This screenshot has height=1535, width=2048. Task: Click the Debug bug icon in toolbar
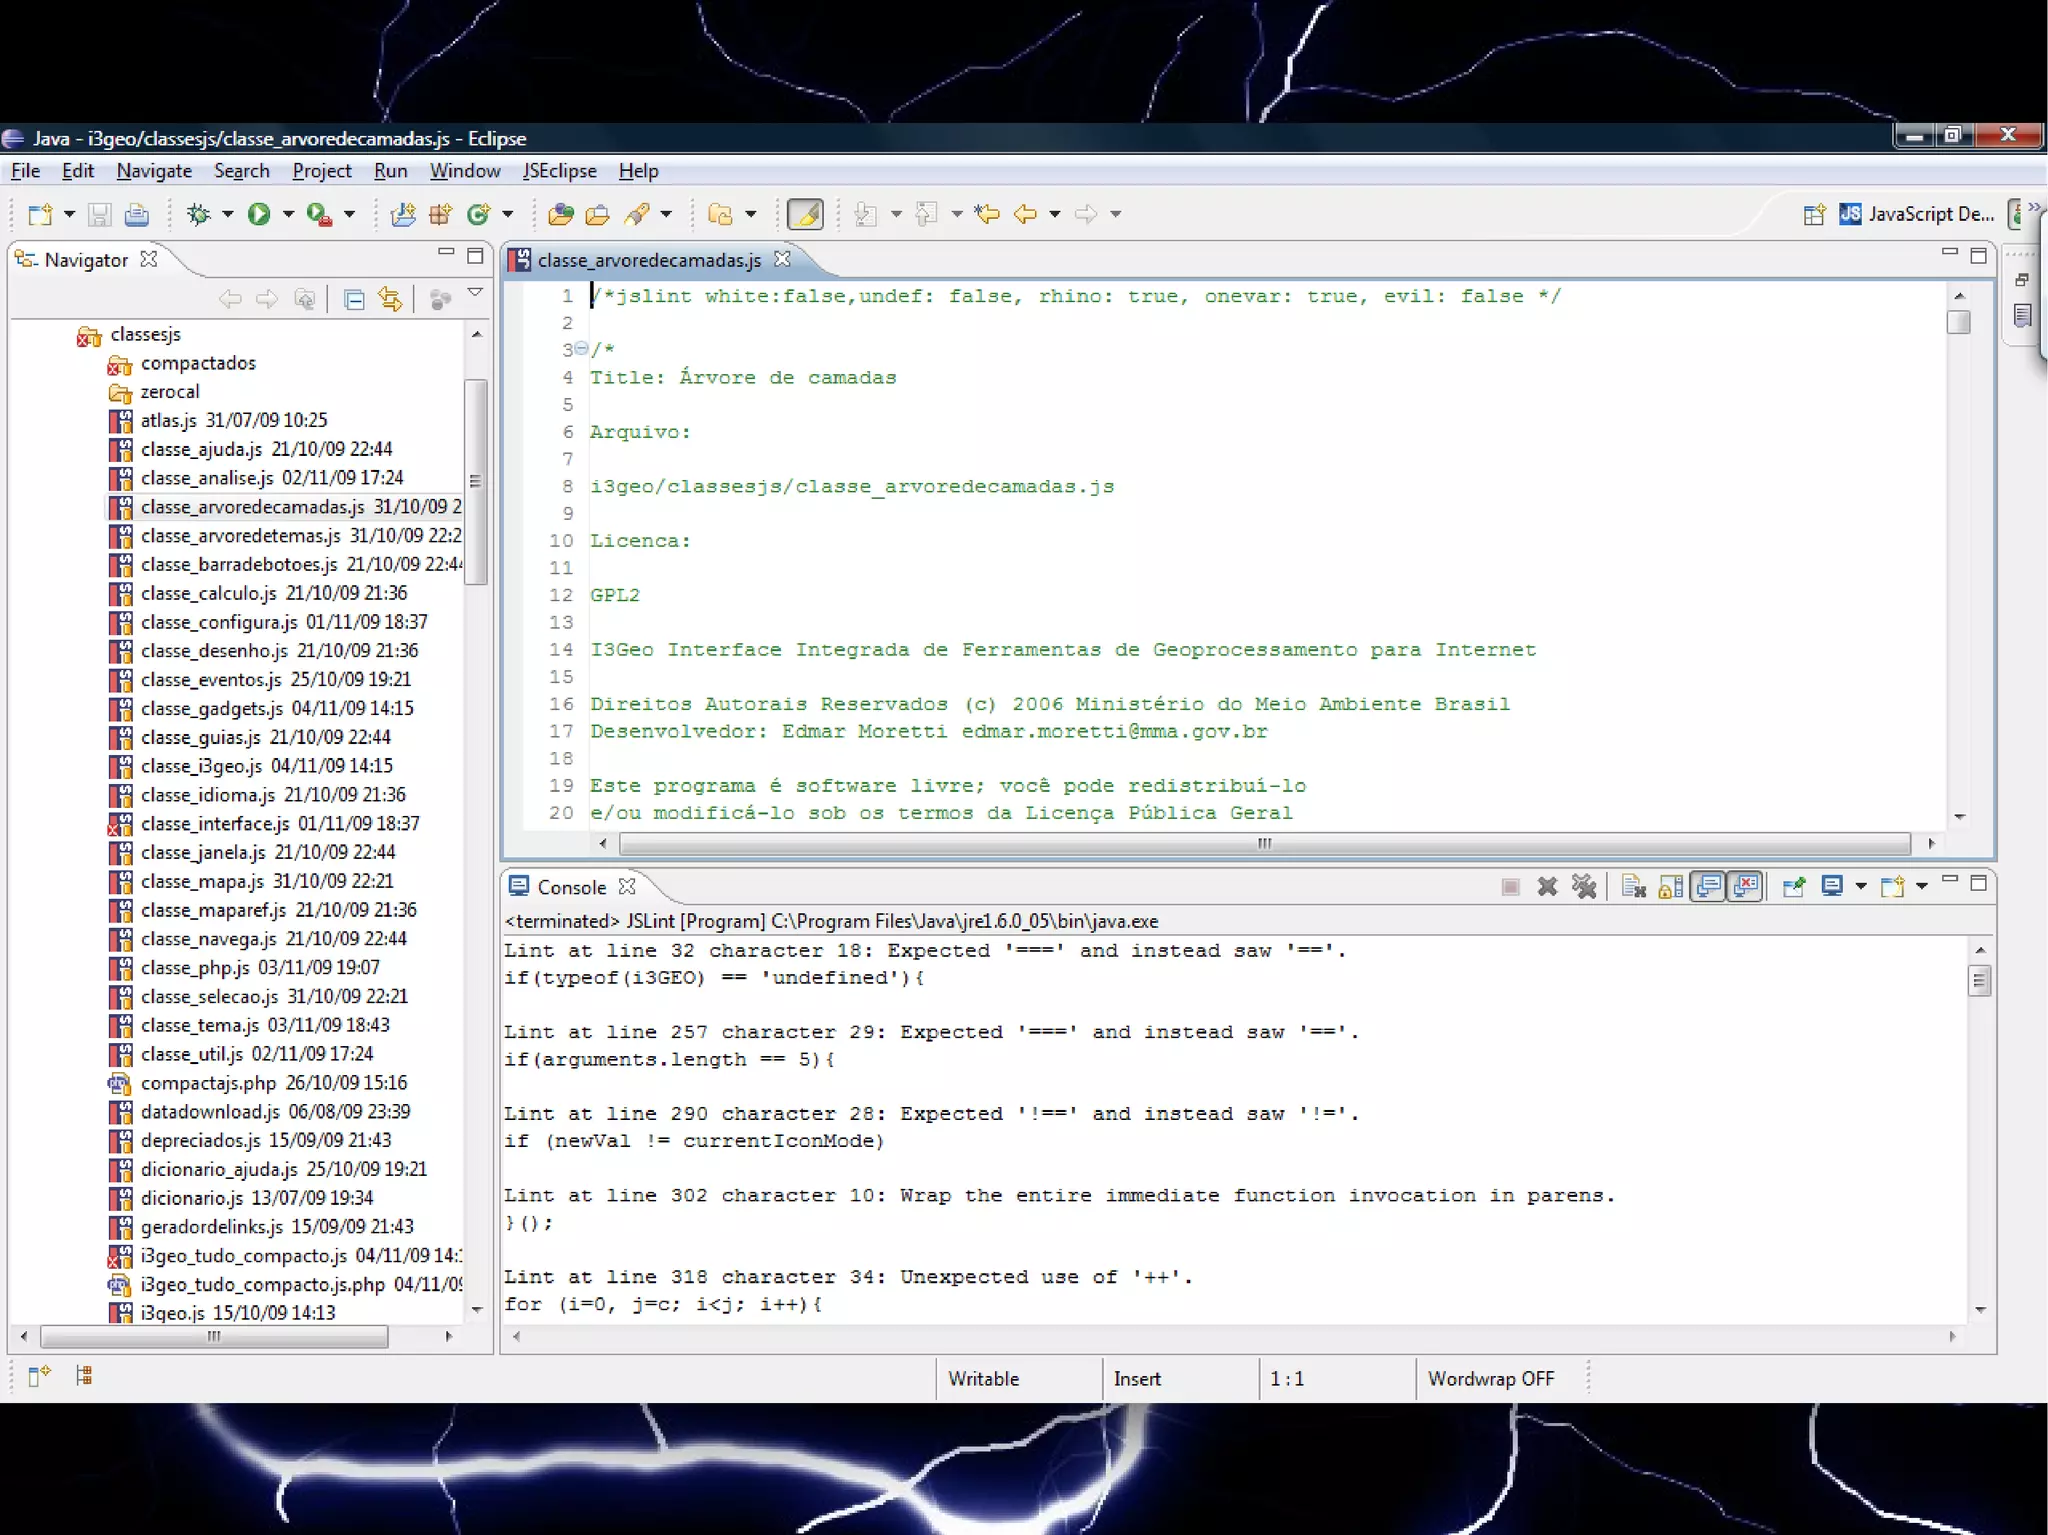click(x=199, y=214)
